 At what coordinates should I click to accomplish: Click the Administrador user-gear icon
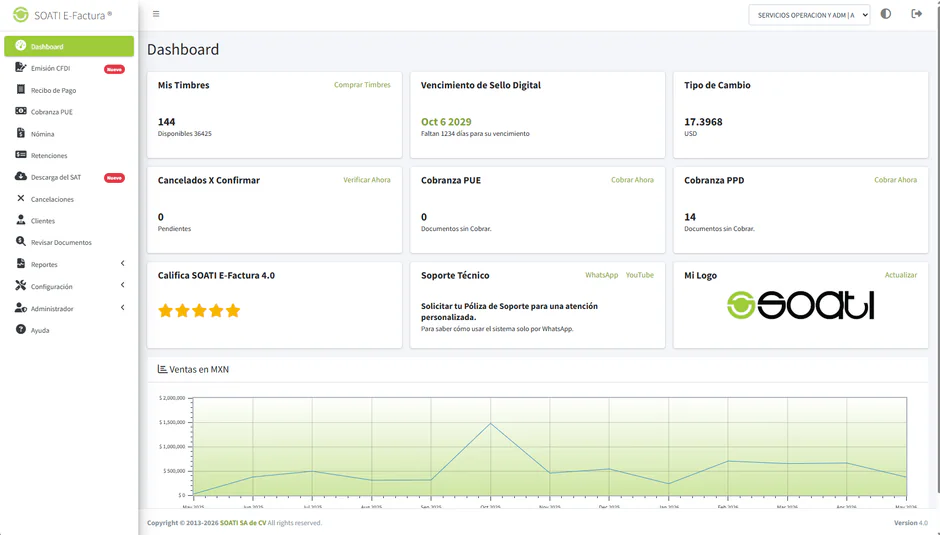[x=20, y=308]
